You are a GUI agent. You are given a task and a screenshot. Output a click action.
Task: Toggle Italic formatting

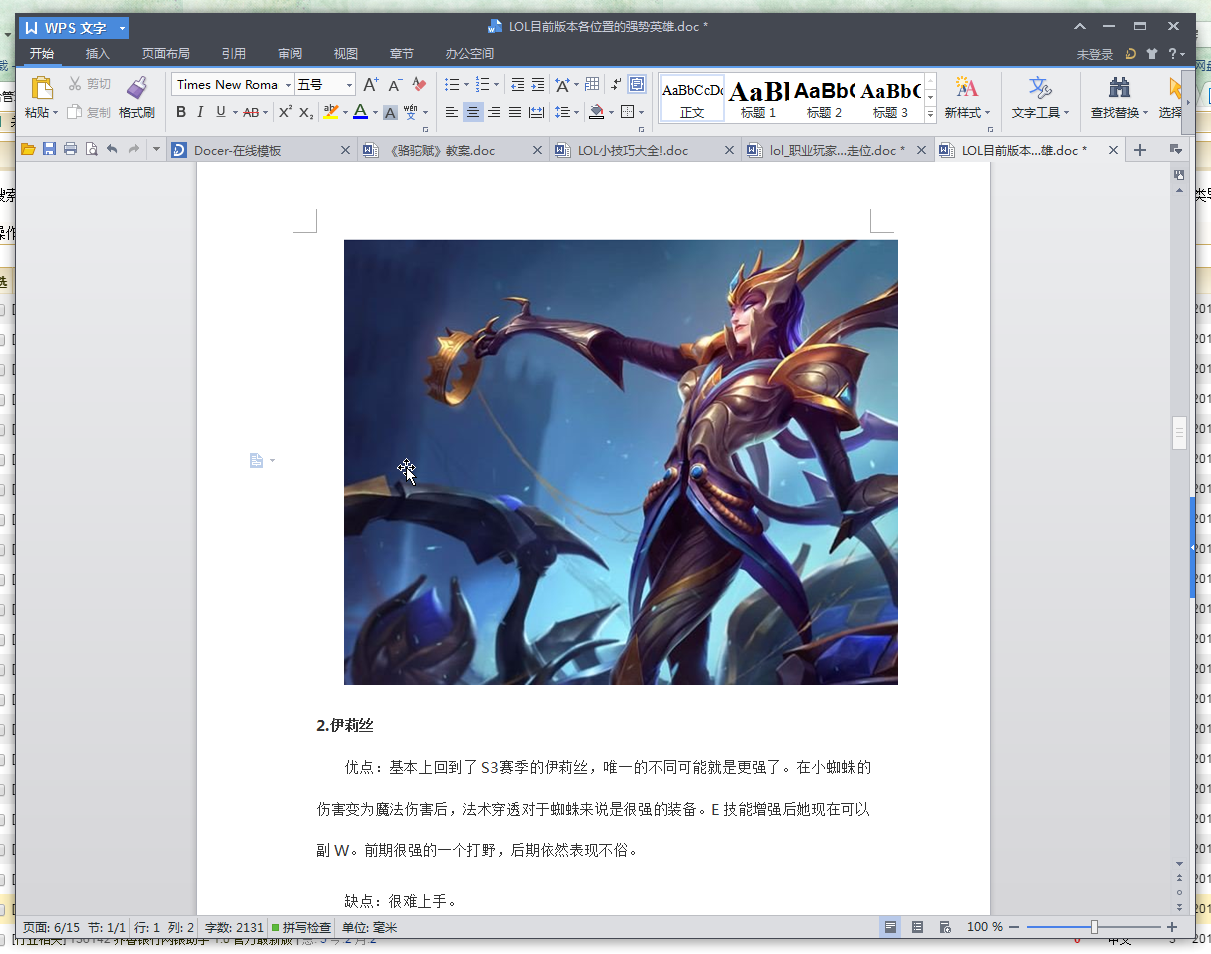[x=200, y=112]
